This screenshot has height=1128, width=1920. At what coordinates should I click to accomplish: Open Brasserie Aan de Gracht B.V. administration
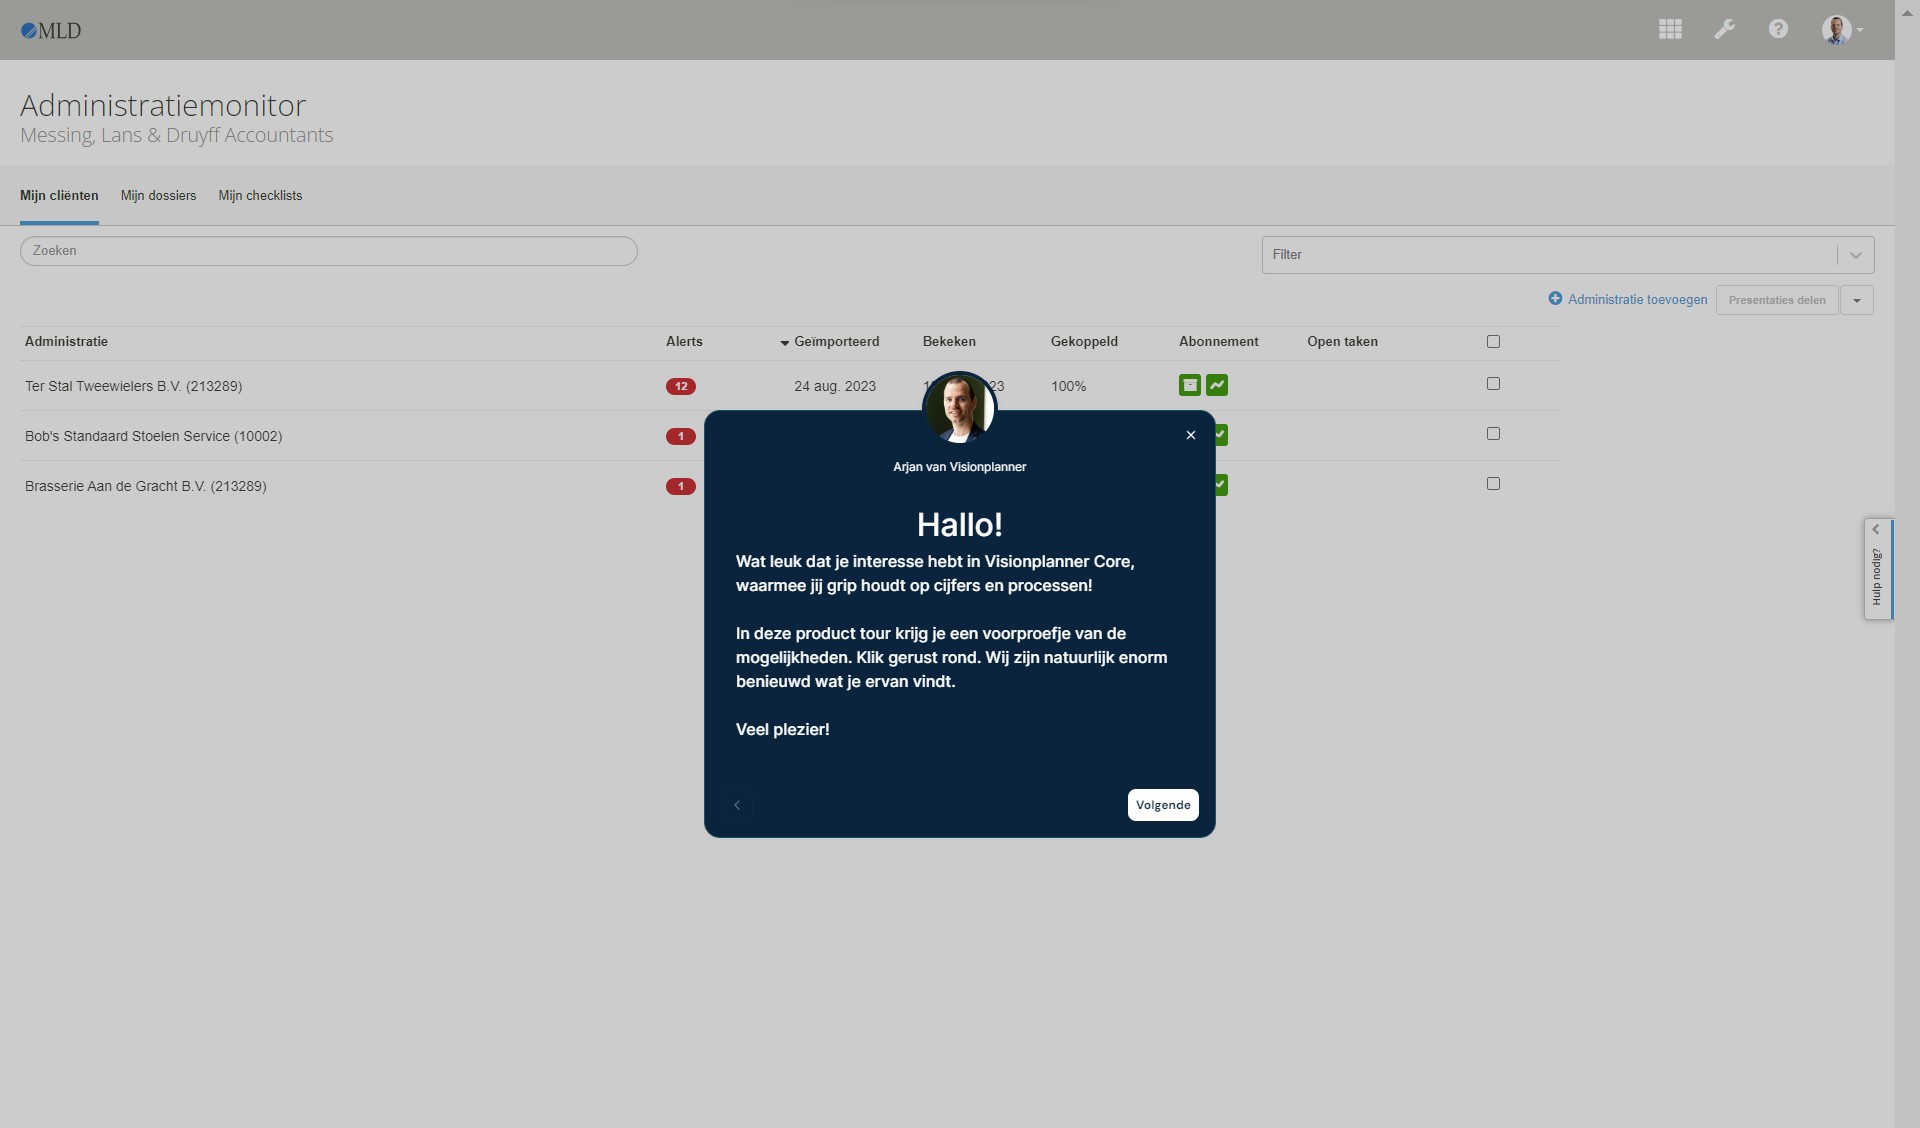pos(145,486)
